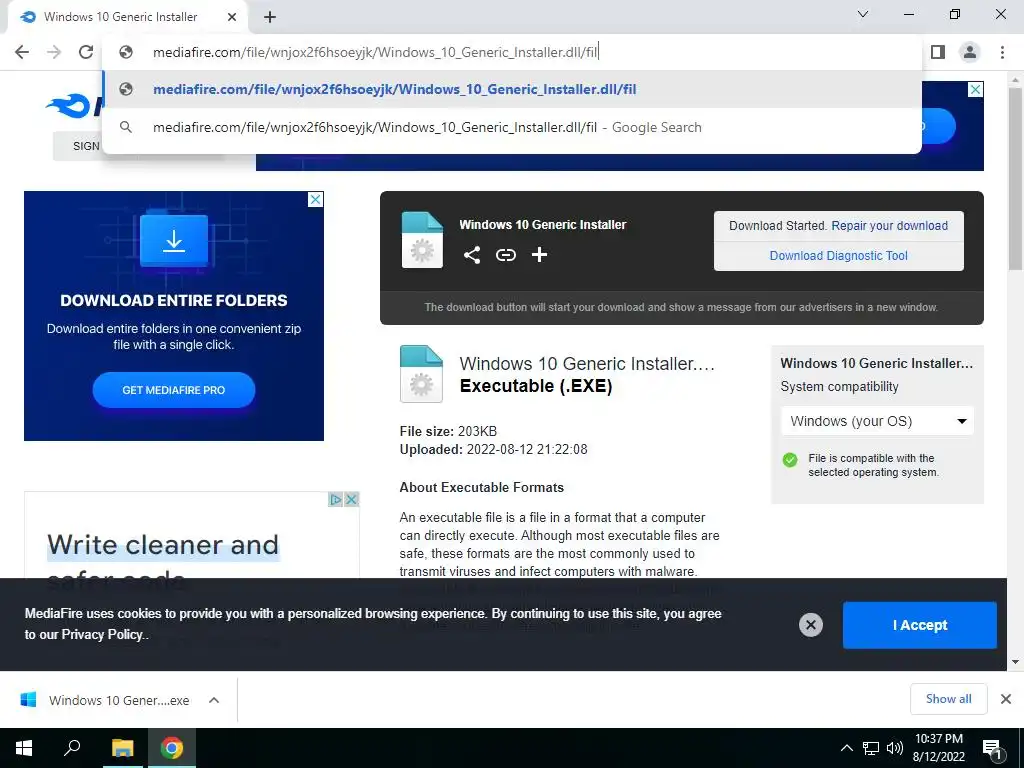Open the Chrome profile avatar
1024x768 pixels.
tap(970, 52)
